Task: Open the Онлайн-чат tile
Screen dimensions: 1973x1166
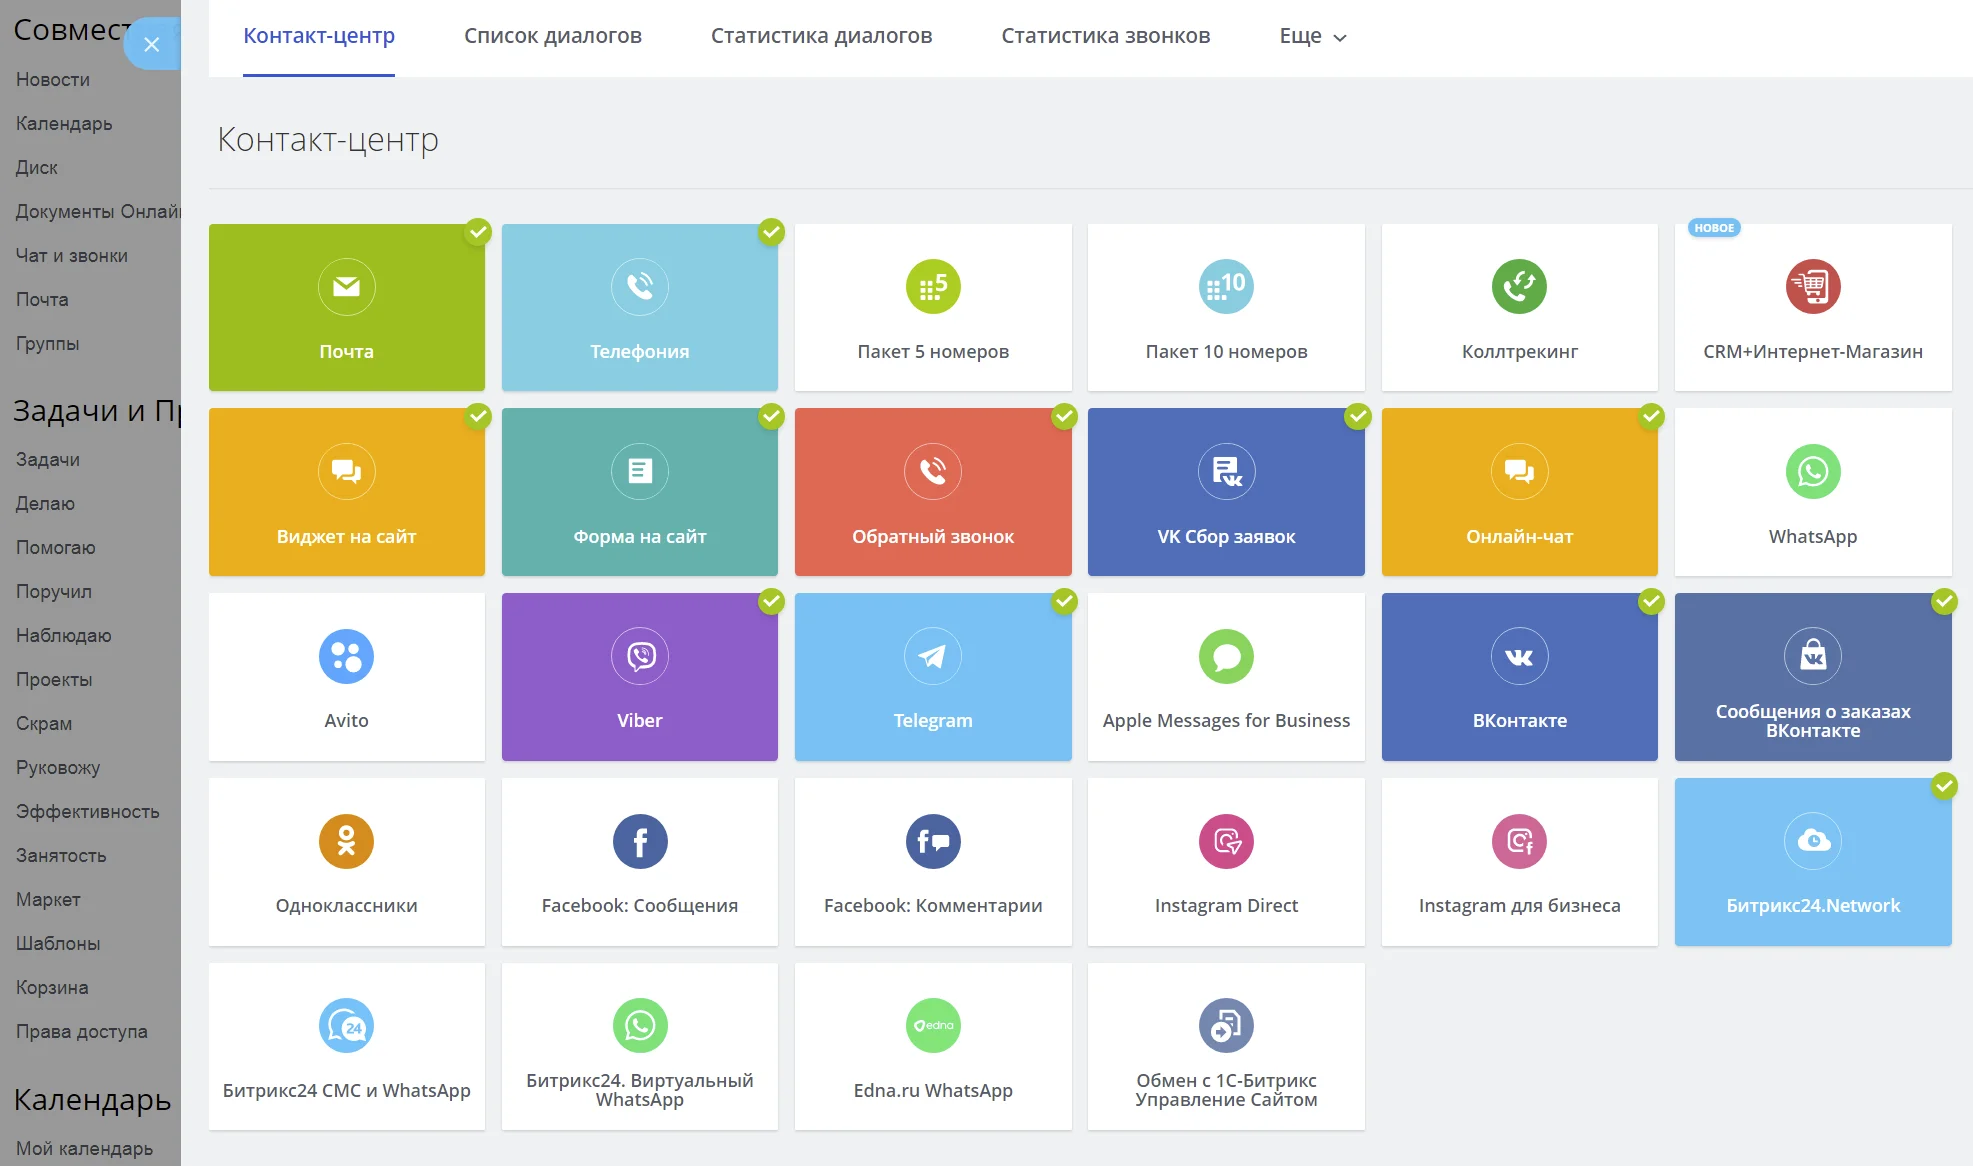Action: pyautogui.click(x=1519, y=492)
